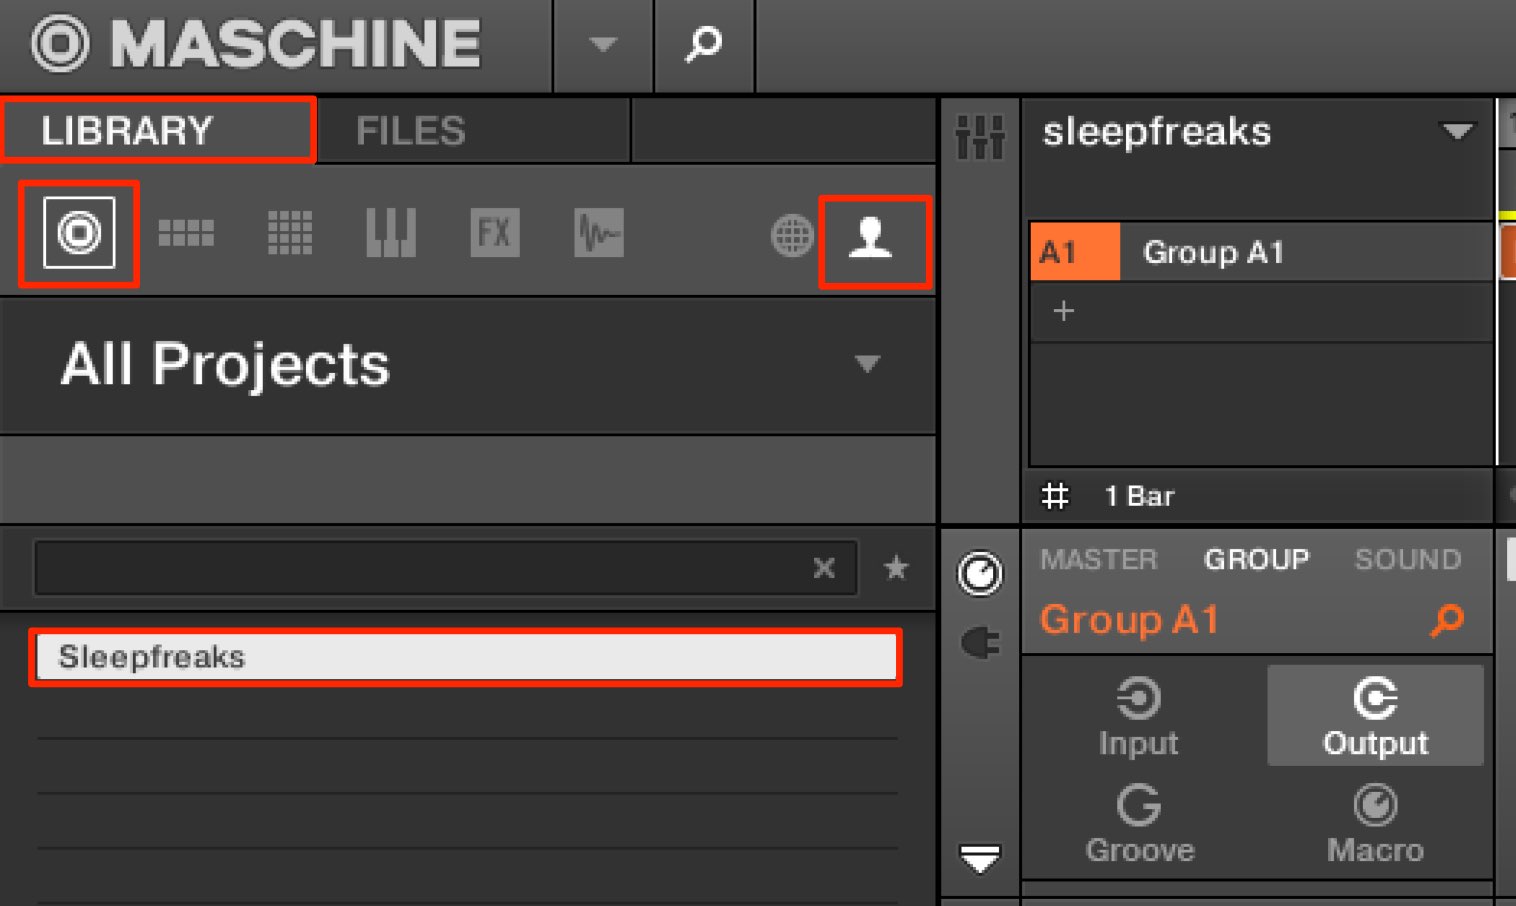The width and height of the screenshot is (1516, 906).
Task: Show the plug-in icon view
Action: [980, 642]
